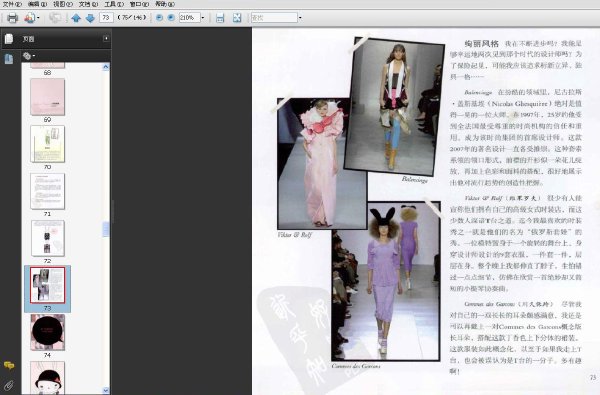Zoom in using the plus button

tap(171, 18)
